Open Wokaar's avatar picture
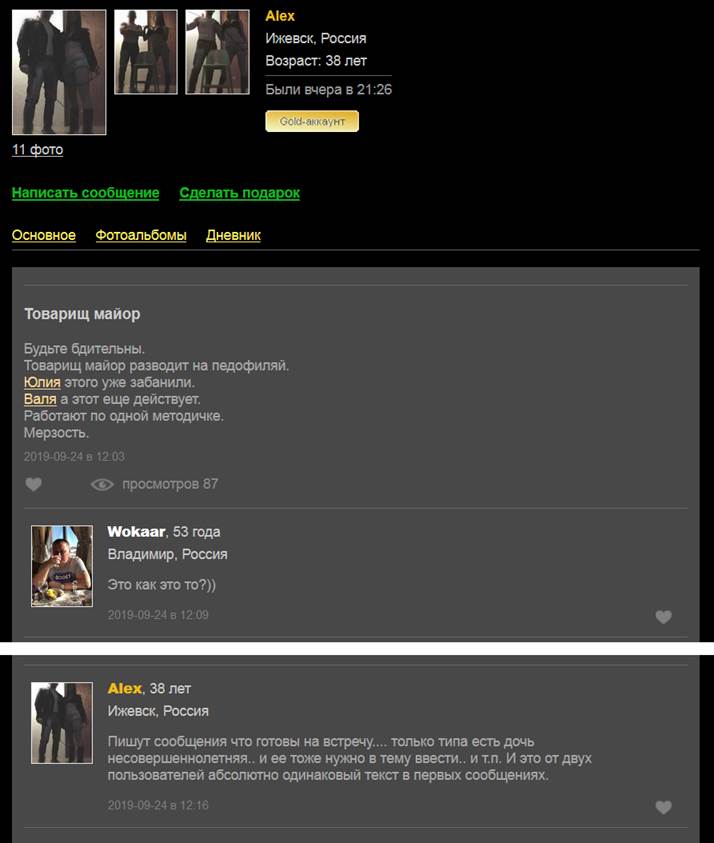This screenshot has height=843, width=714. (x=62, y=566)
